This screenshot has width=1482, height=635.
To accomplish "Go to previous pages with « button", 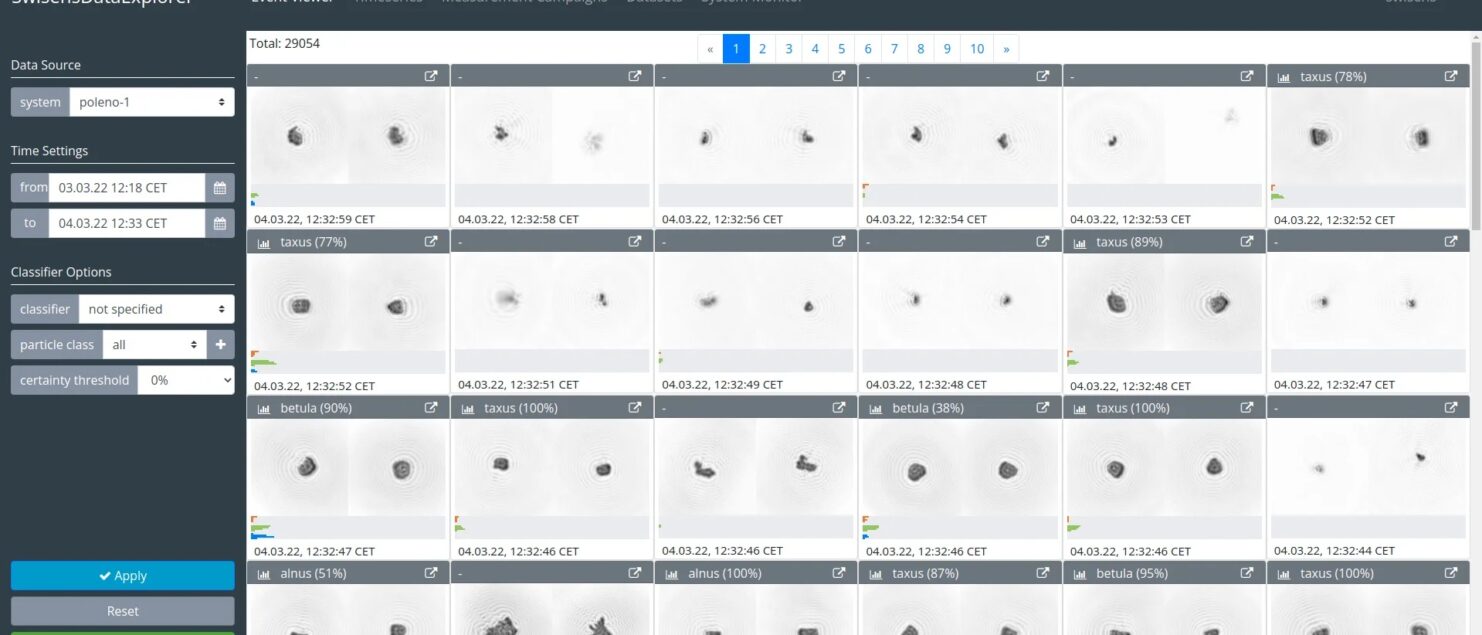I will pyautogui.click(x=710, y=49).
